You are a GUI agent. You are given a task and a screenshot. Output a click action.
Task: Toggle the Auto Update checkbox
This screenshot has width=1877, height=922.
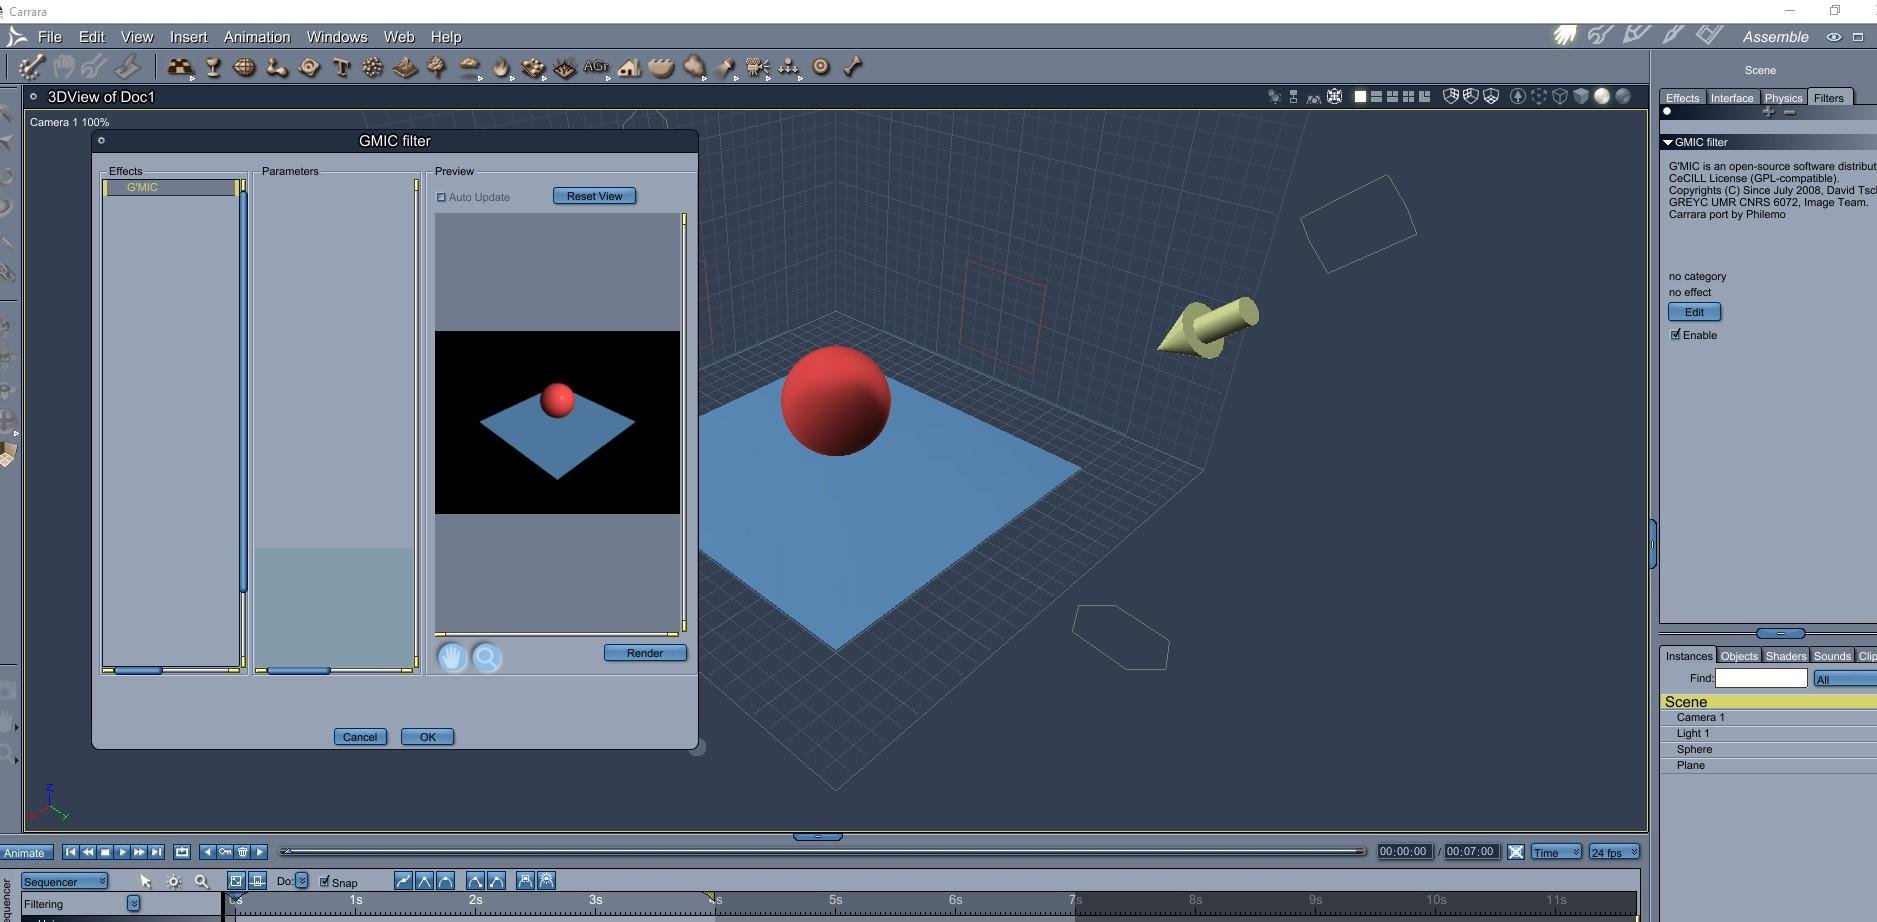click(x=441, y=197)
